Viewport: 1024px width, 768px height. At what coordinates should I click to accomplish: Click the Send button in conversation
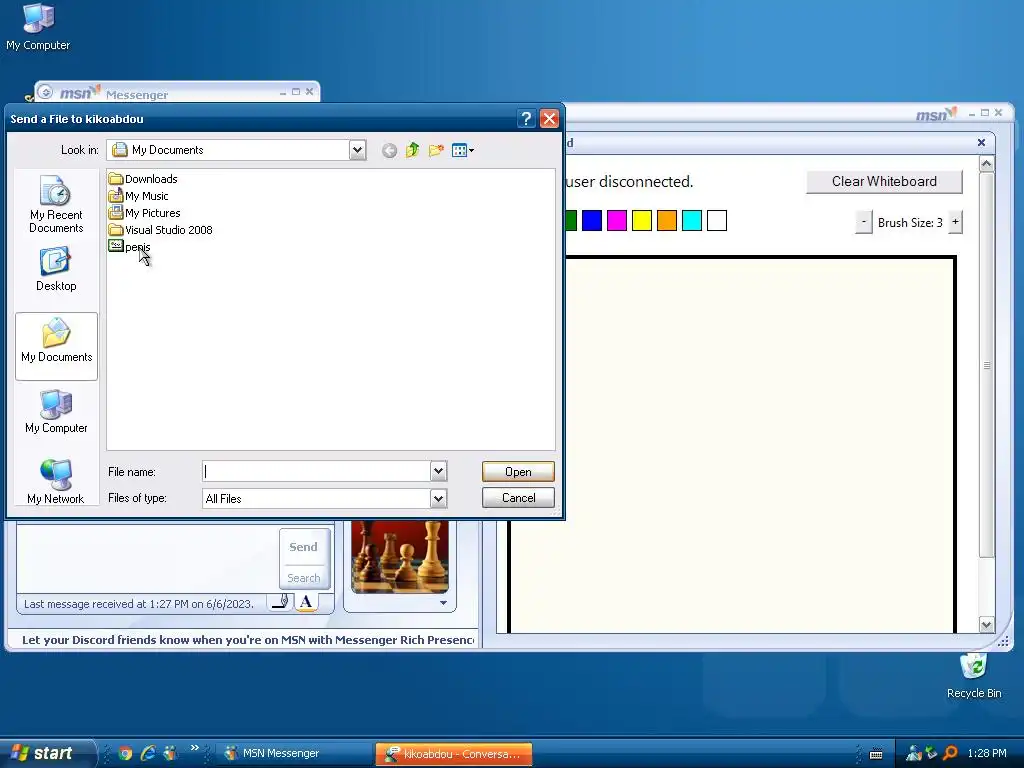coord(304,547)
